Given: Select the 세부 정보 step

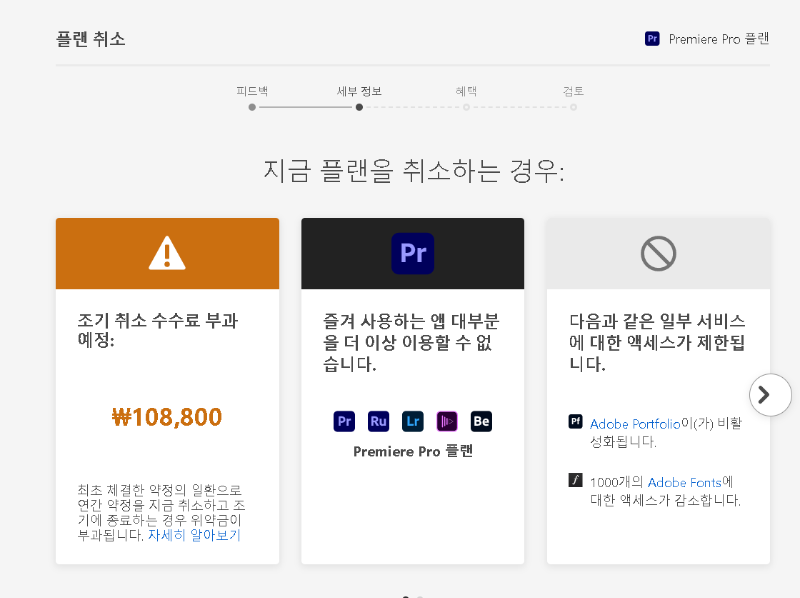Looking at the screenshot, I should point(359,98).
